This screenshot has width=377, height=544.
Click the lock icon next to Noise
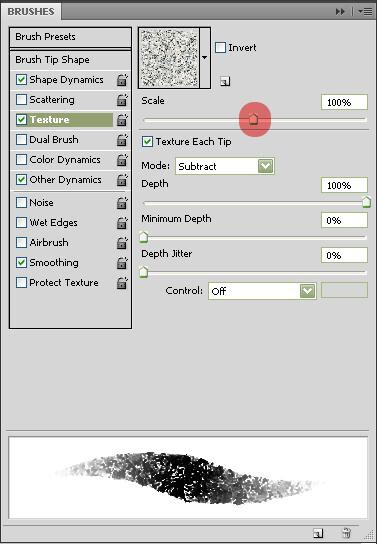122,203
